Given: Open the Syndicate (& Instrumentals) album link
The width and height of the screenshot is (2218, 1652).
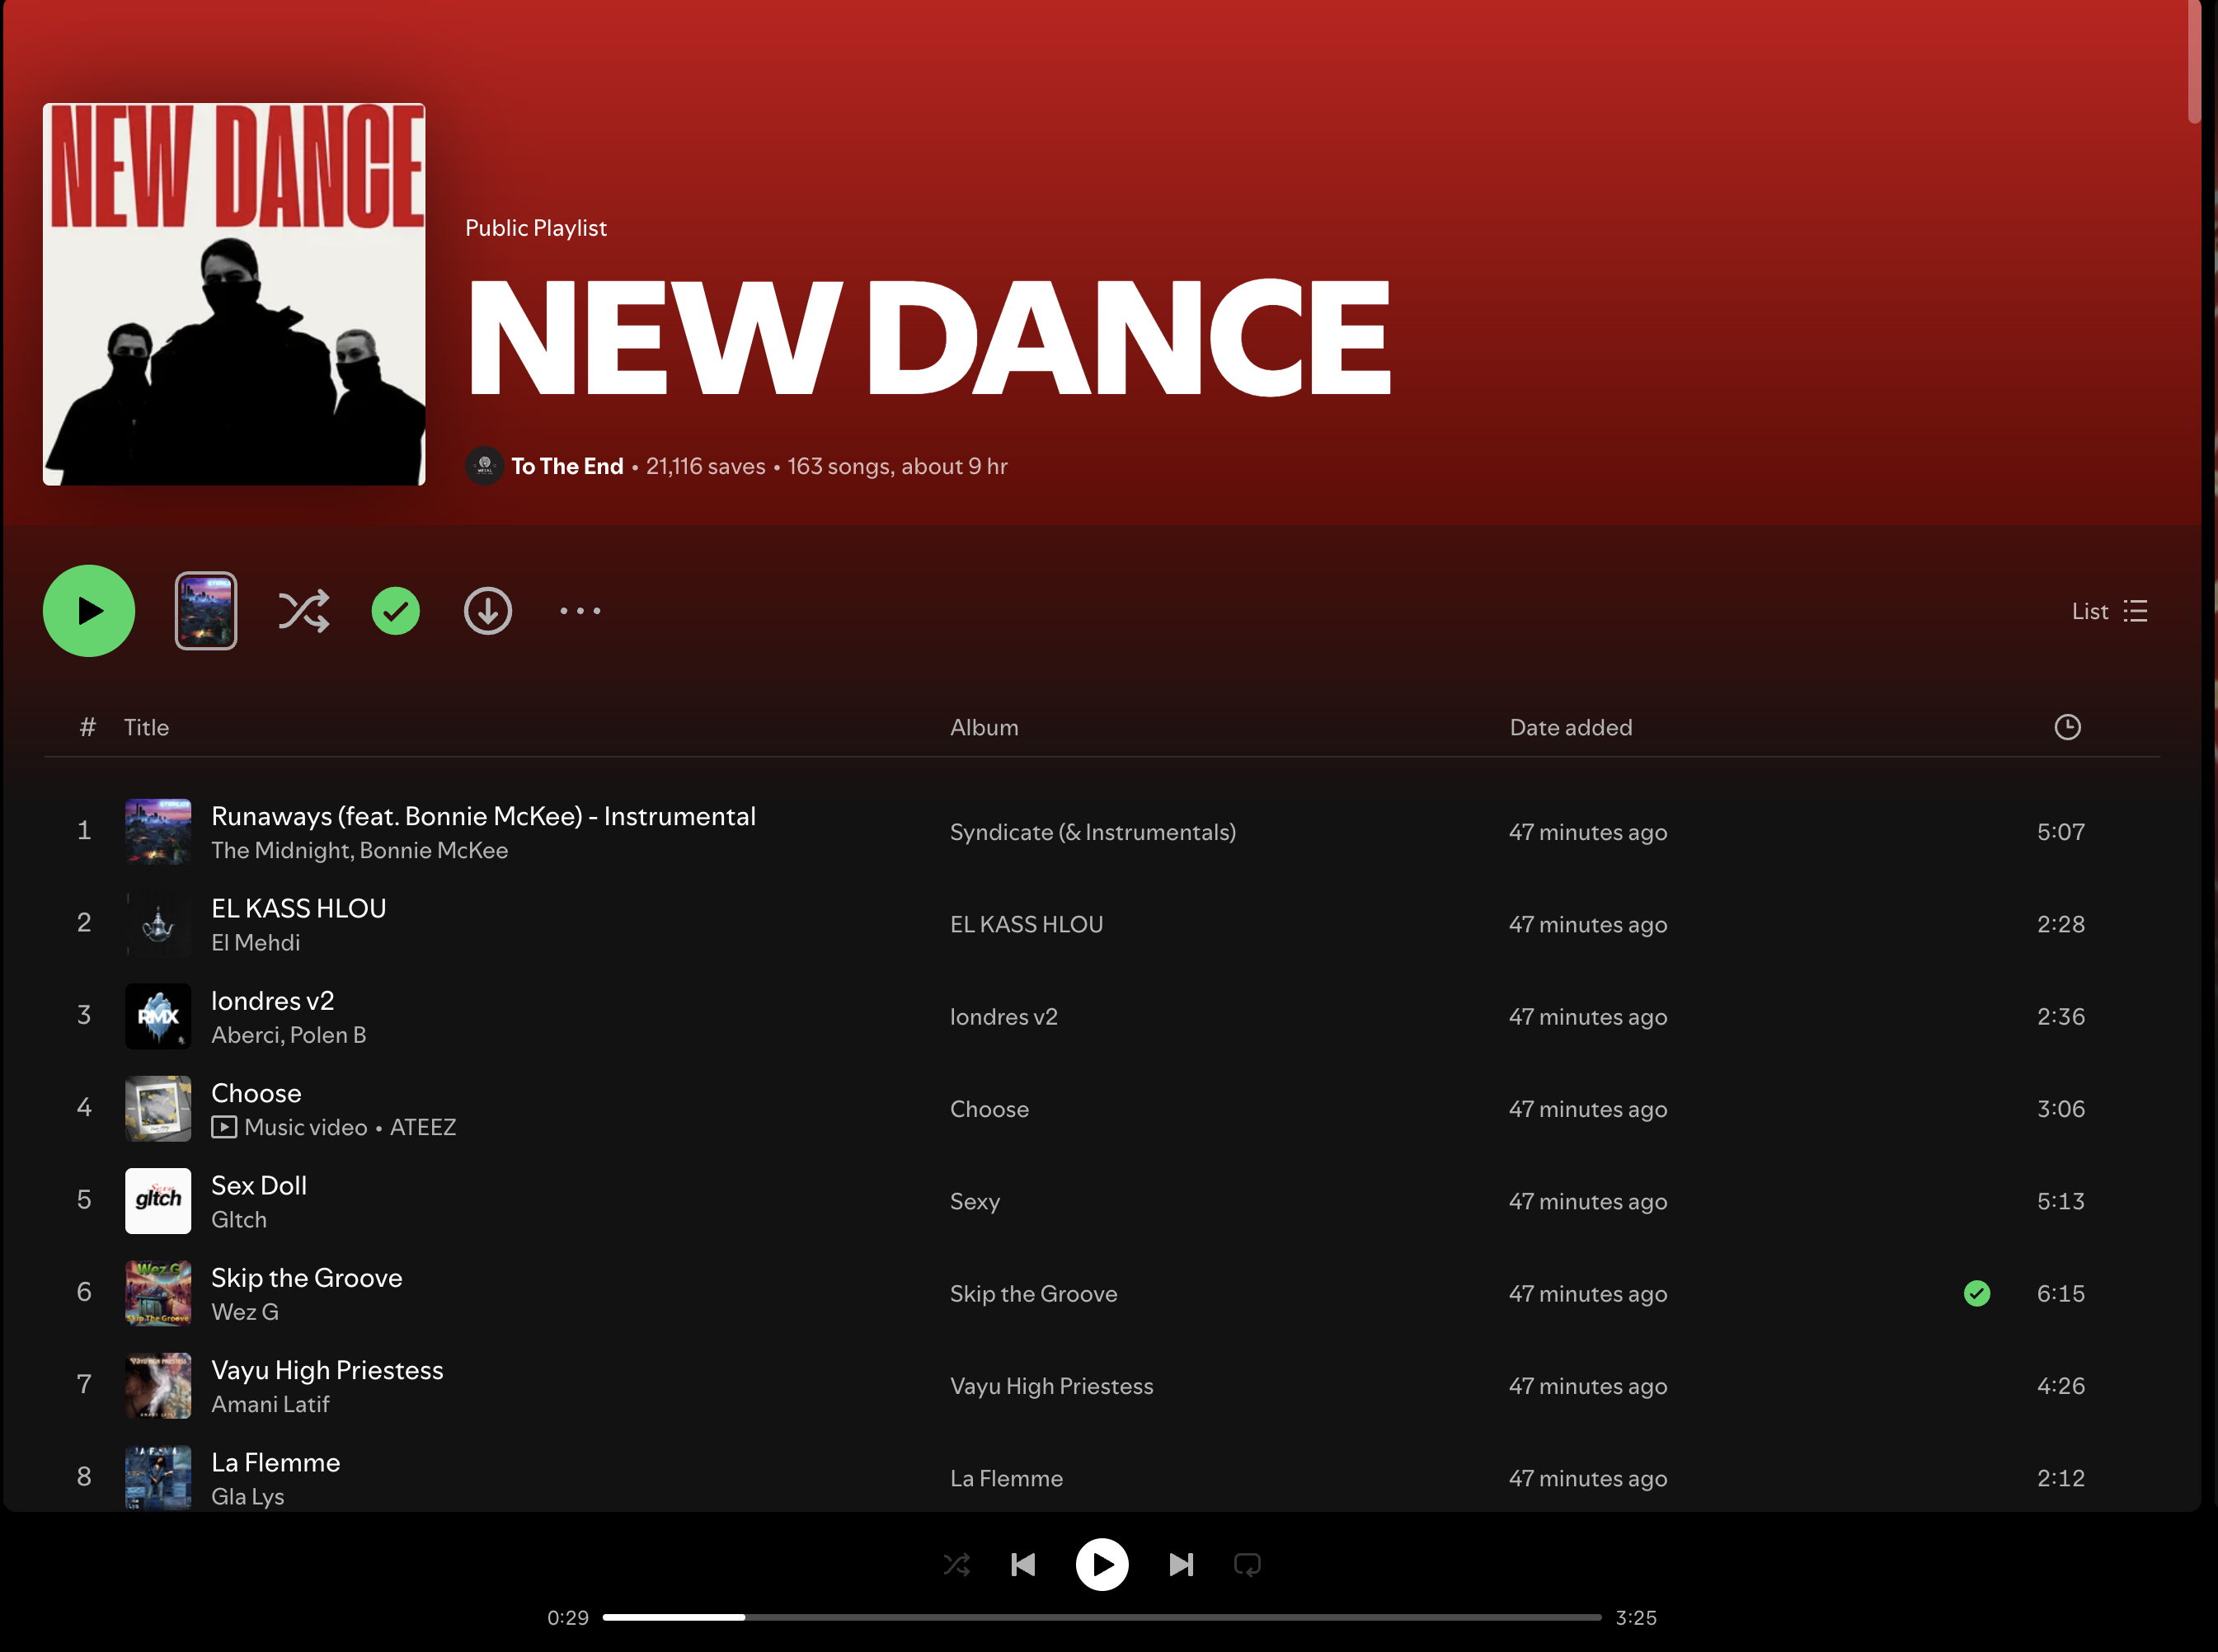Looking at the screenshot, I should coord(1092,832).
